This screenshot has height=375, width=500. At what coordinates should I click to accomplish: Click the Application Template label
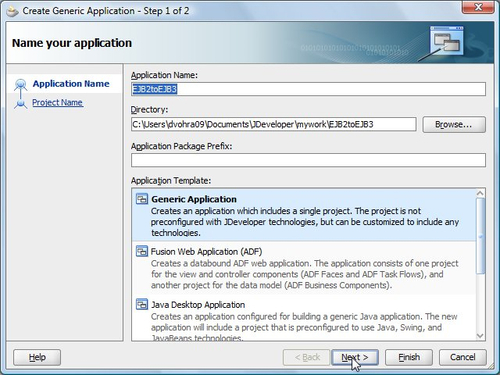tap(171, 181)
